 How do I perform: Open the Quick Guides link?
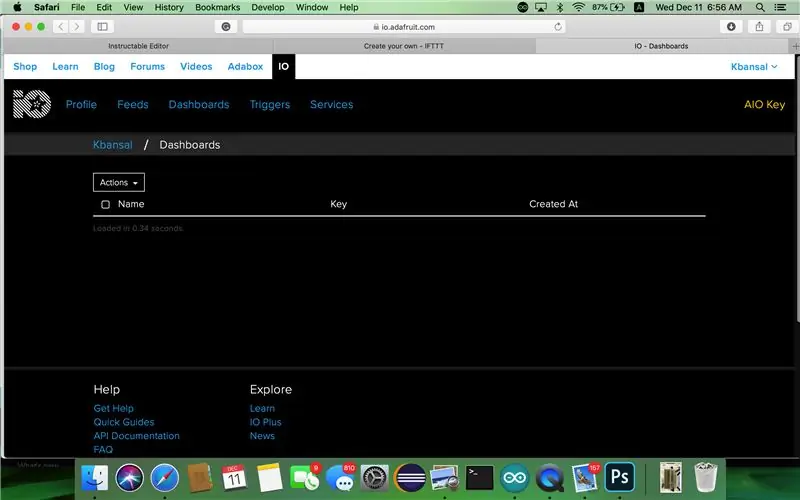[123, 422]
